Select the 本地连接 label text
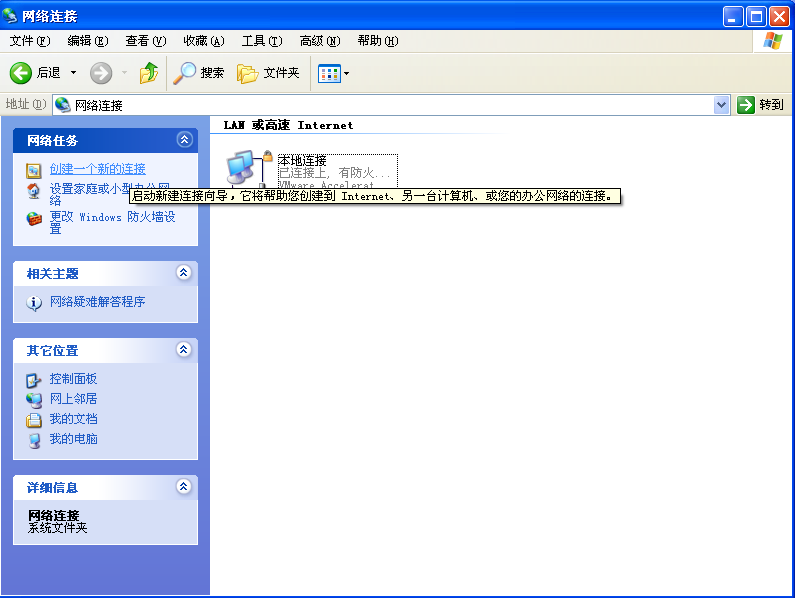 (x=303, y=161)
